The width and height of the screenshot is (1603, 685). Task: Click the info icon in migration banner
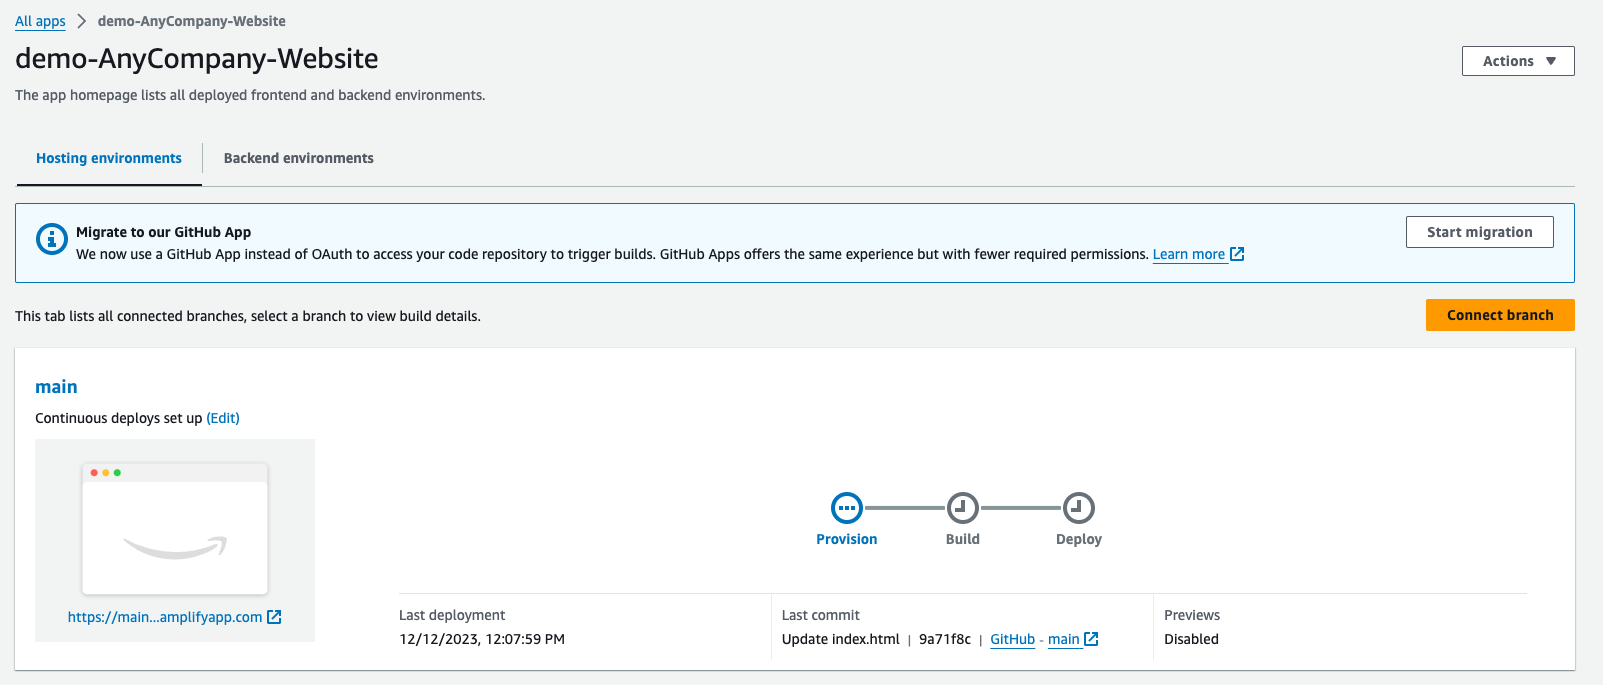pyautogui.click(x=52, y=239)
